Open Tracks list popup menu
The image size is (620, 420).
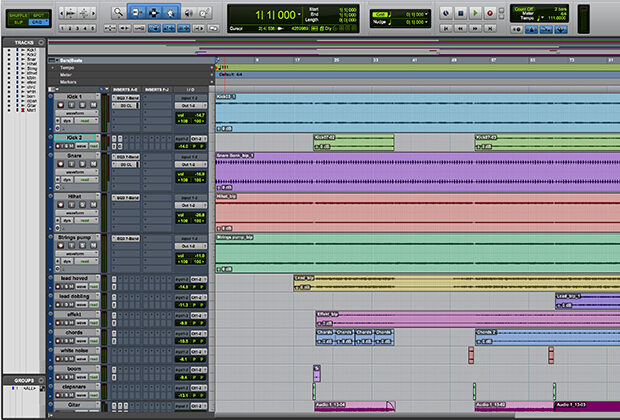pyautogui.click(x=41, y=42)
